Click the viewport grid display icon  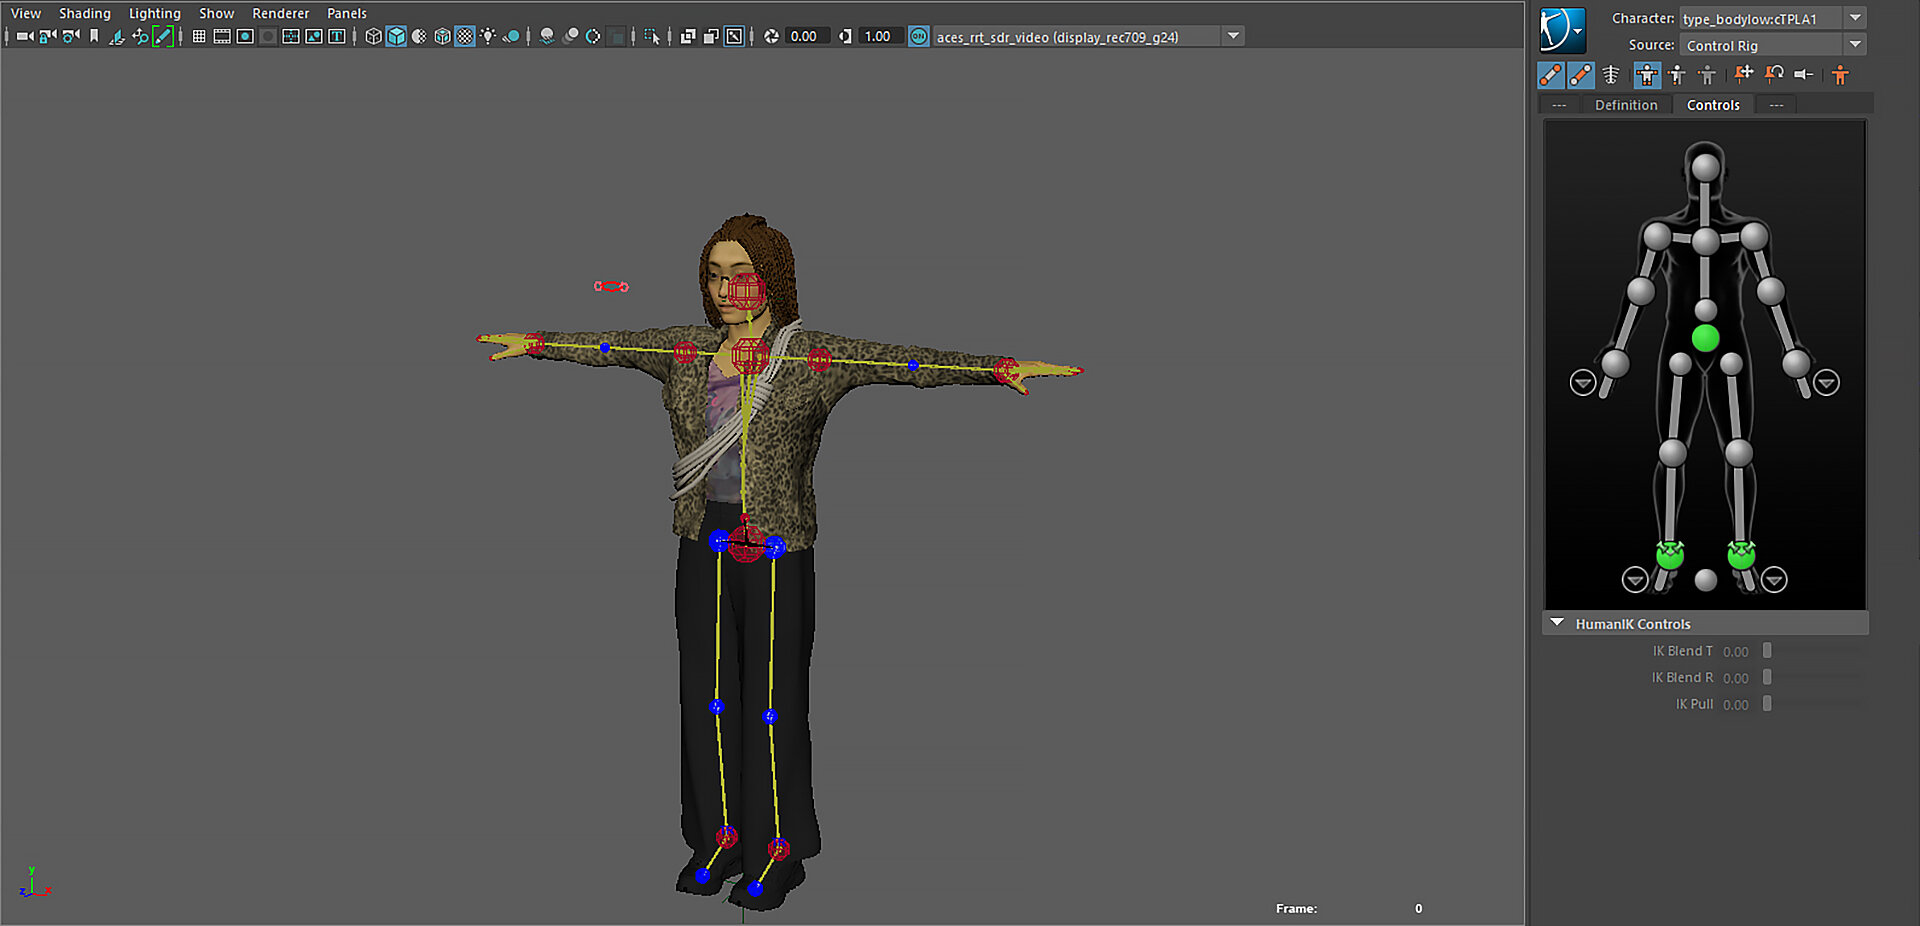coord(199,37)
